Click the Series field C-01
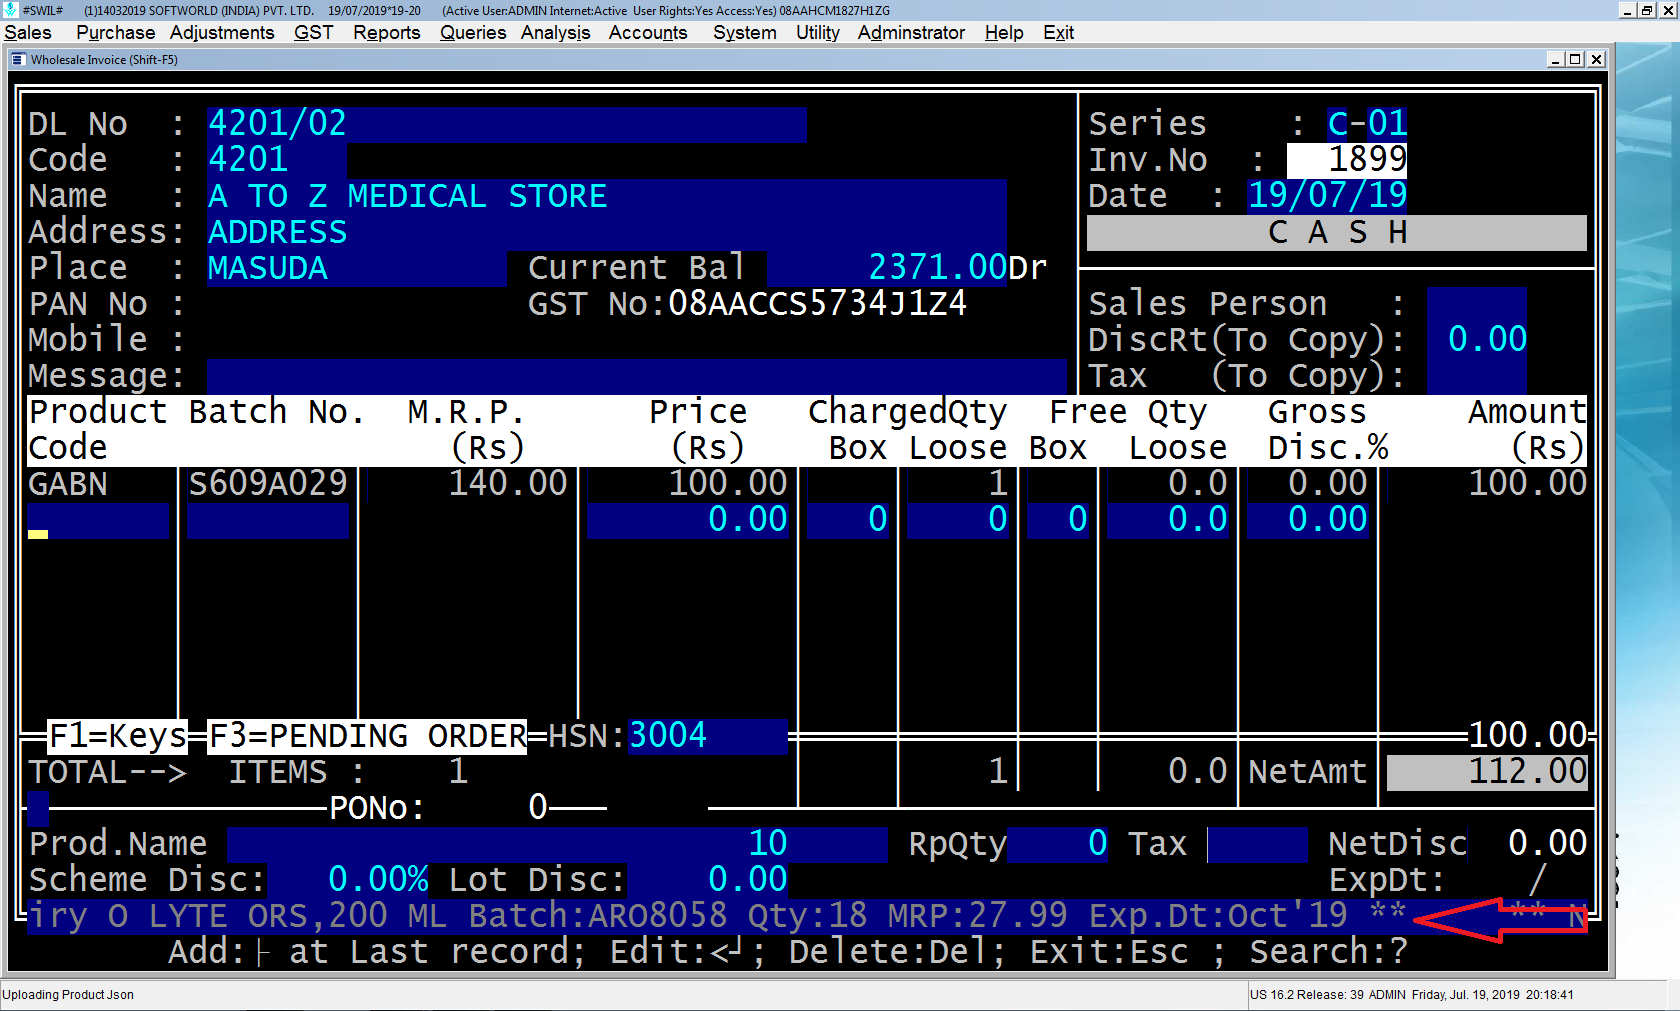This screenshot has width=1680, height=1011. (x=1367, y=124)
